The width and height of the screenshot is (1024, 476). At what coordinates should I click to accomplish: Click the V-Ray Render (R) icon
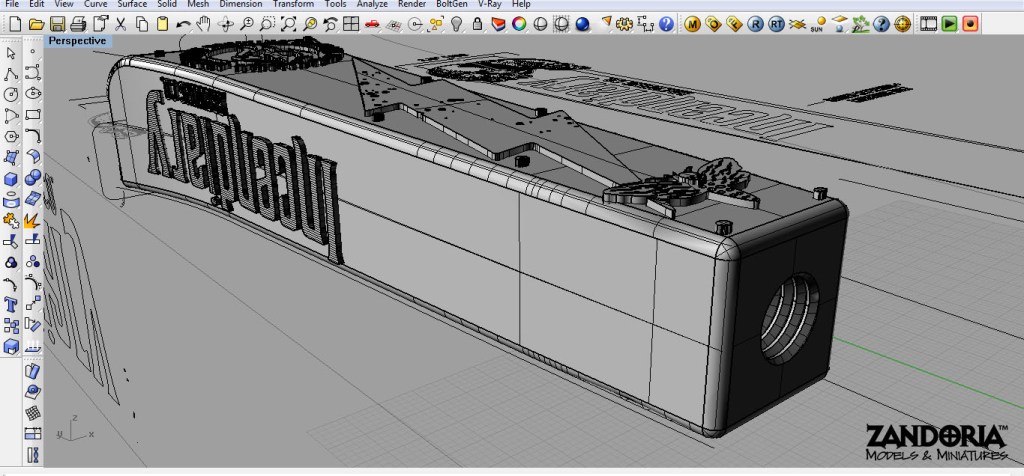pyautogui.click(x=755, y=22)
